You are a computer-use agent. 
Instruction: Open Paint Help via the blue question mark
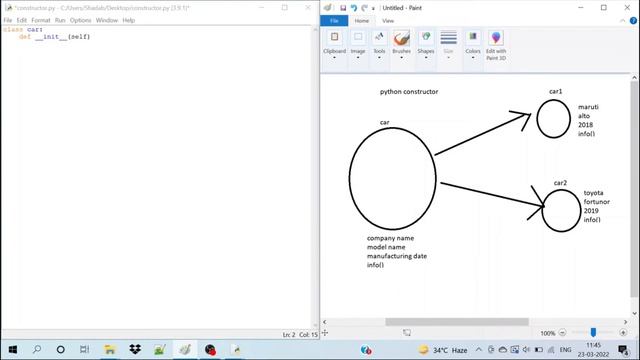(633, 21)
